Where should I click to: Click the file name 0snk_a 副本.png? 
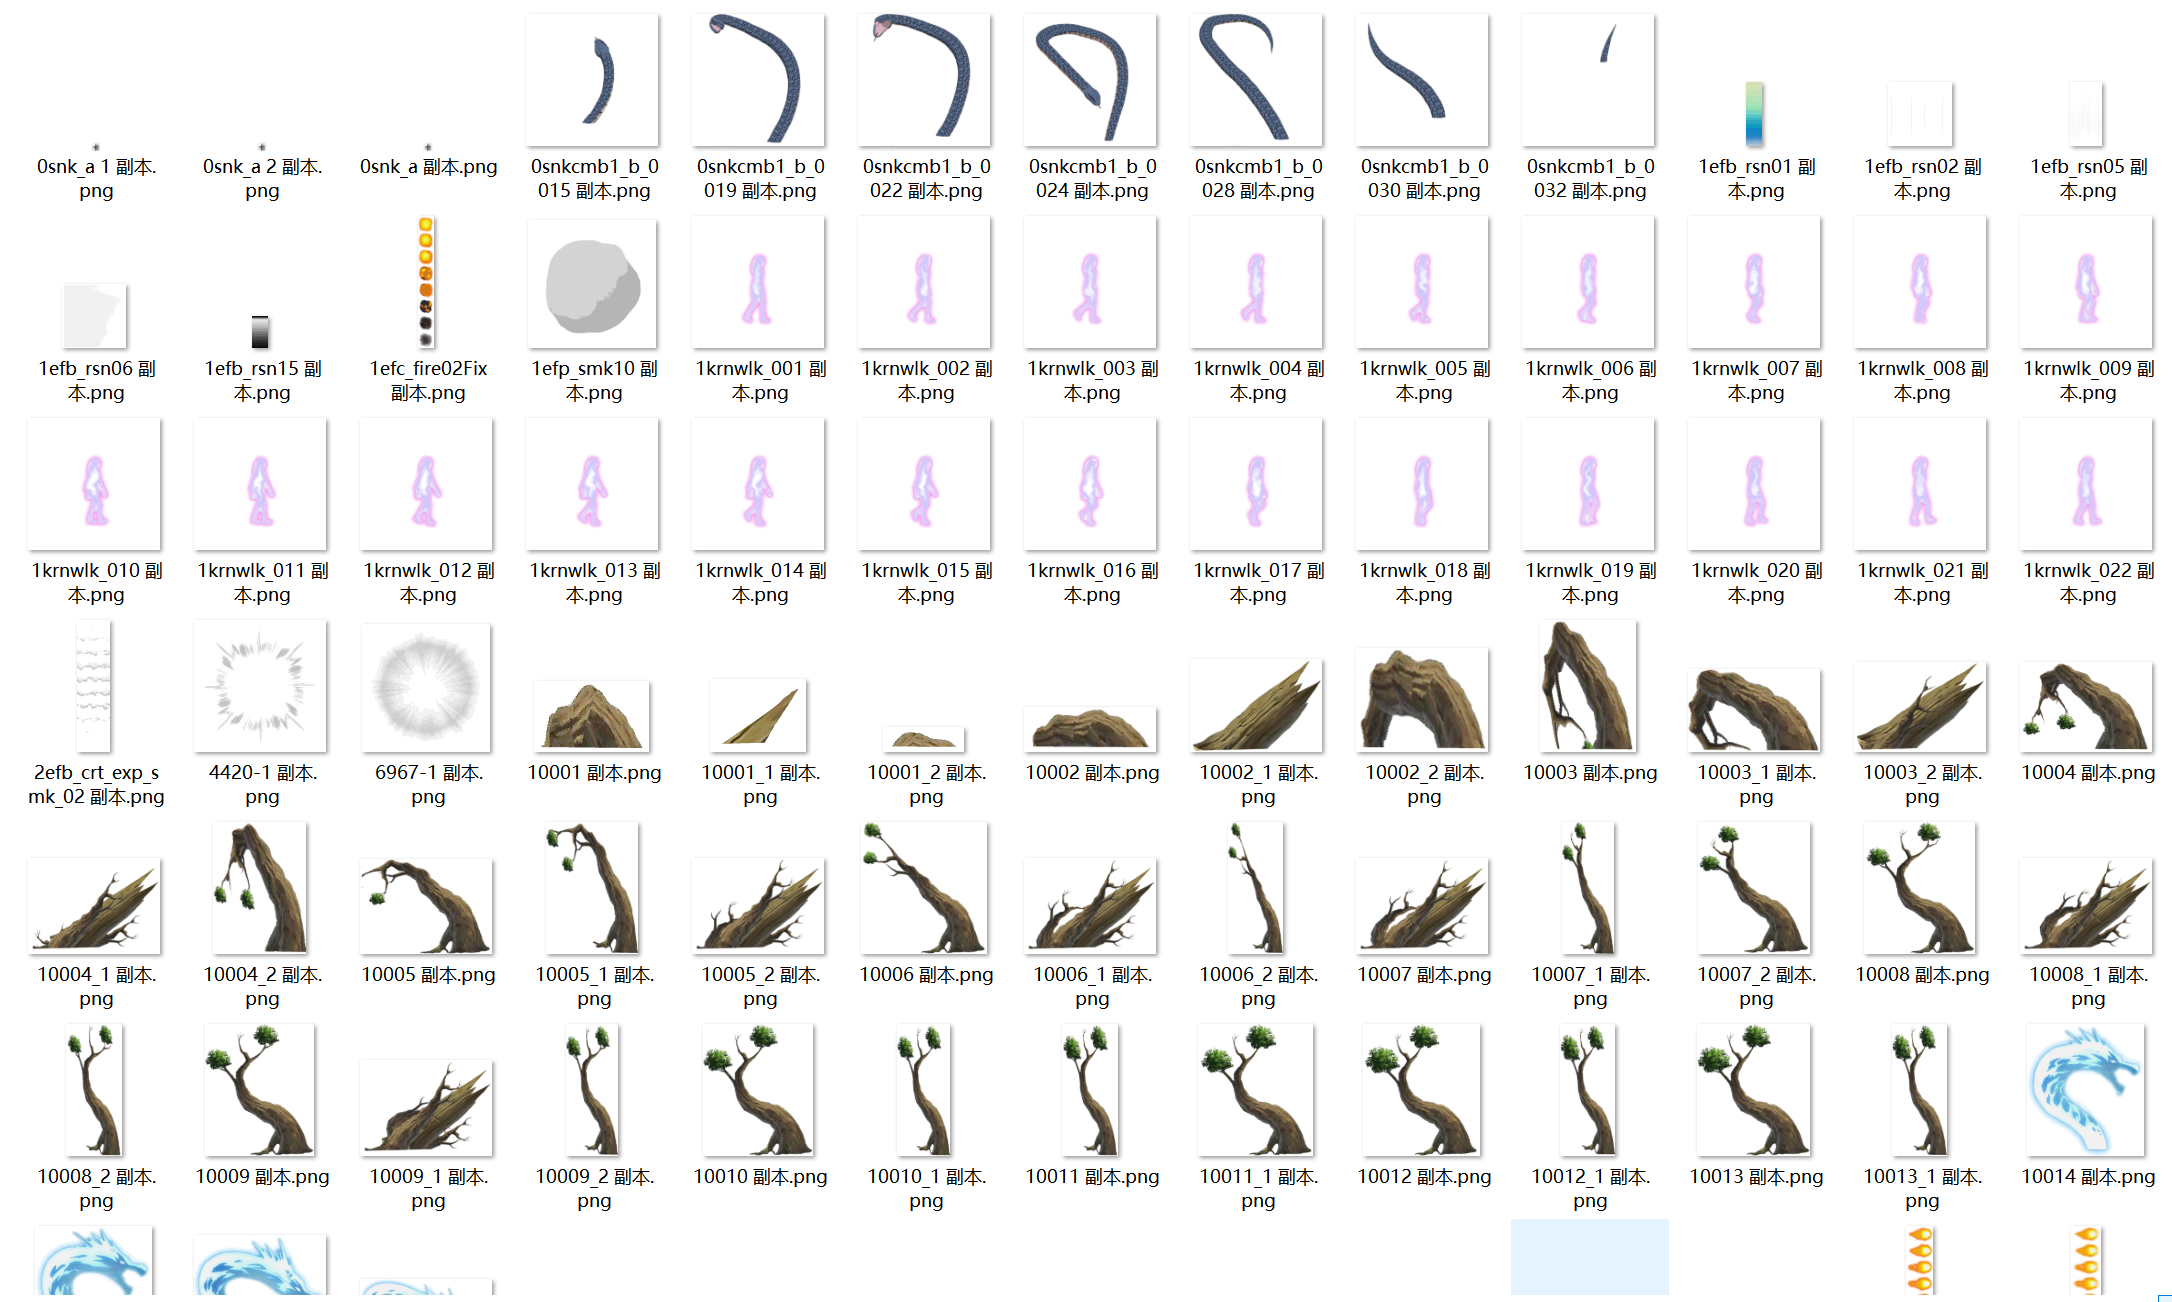coord(428,167)
